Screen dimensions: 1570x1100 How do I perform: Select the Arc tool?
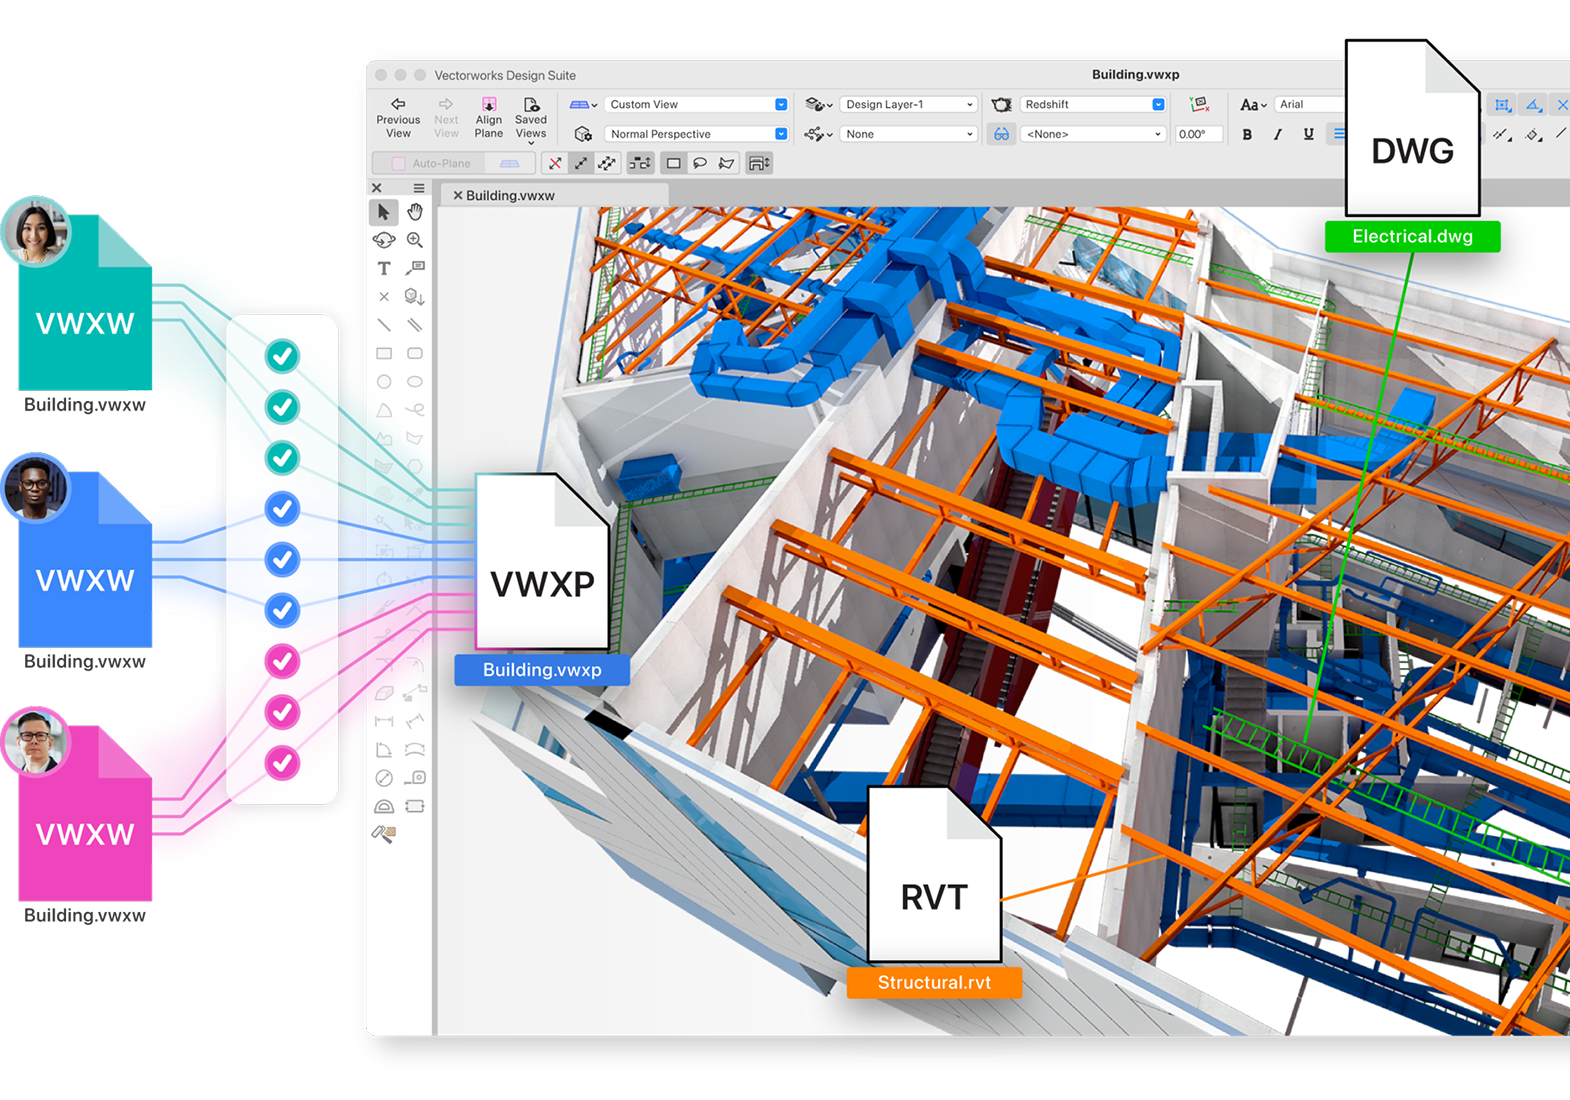[384, 410]
